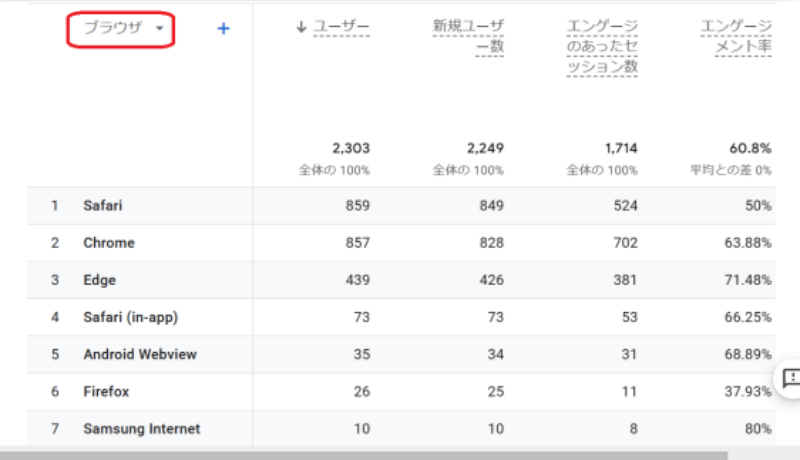Select the Samsung Internet row
Image resolution: width=800 pixels, height=460 pixels.
tap(401, 428)
